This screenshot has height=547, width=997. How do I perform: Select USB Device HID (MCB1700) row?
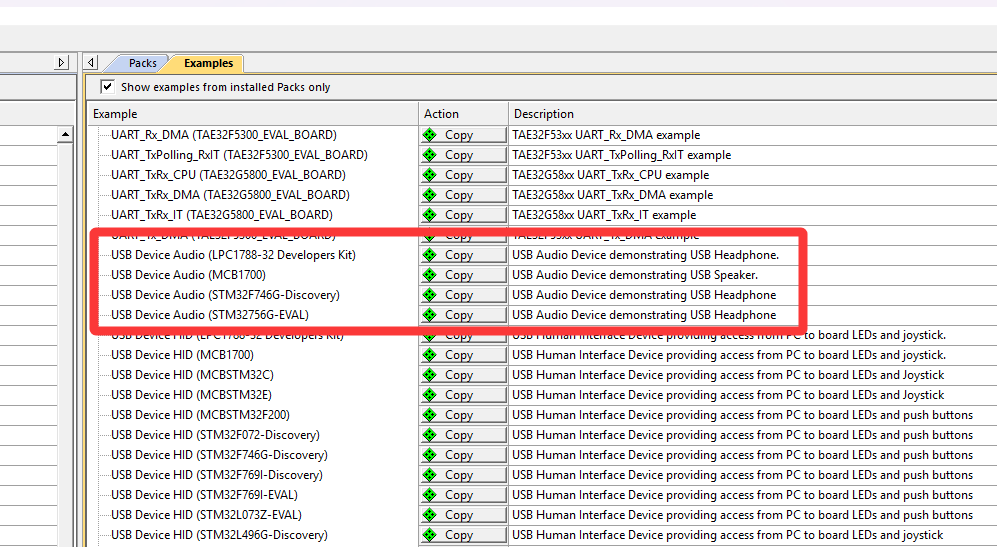pos(182,355)
